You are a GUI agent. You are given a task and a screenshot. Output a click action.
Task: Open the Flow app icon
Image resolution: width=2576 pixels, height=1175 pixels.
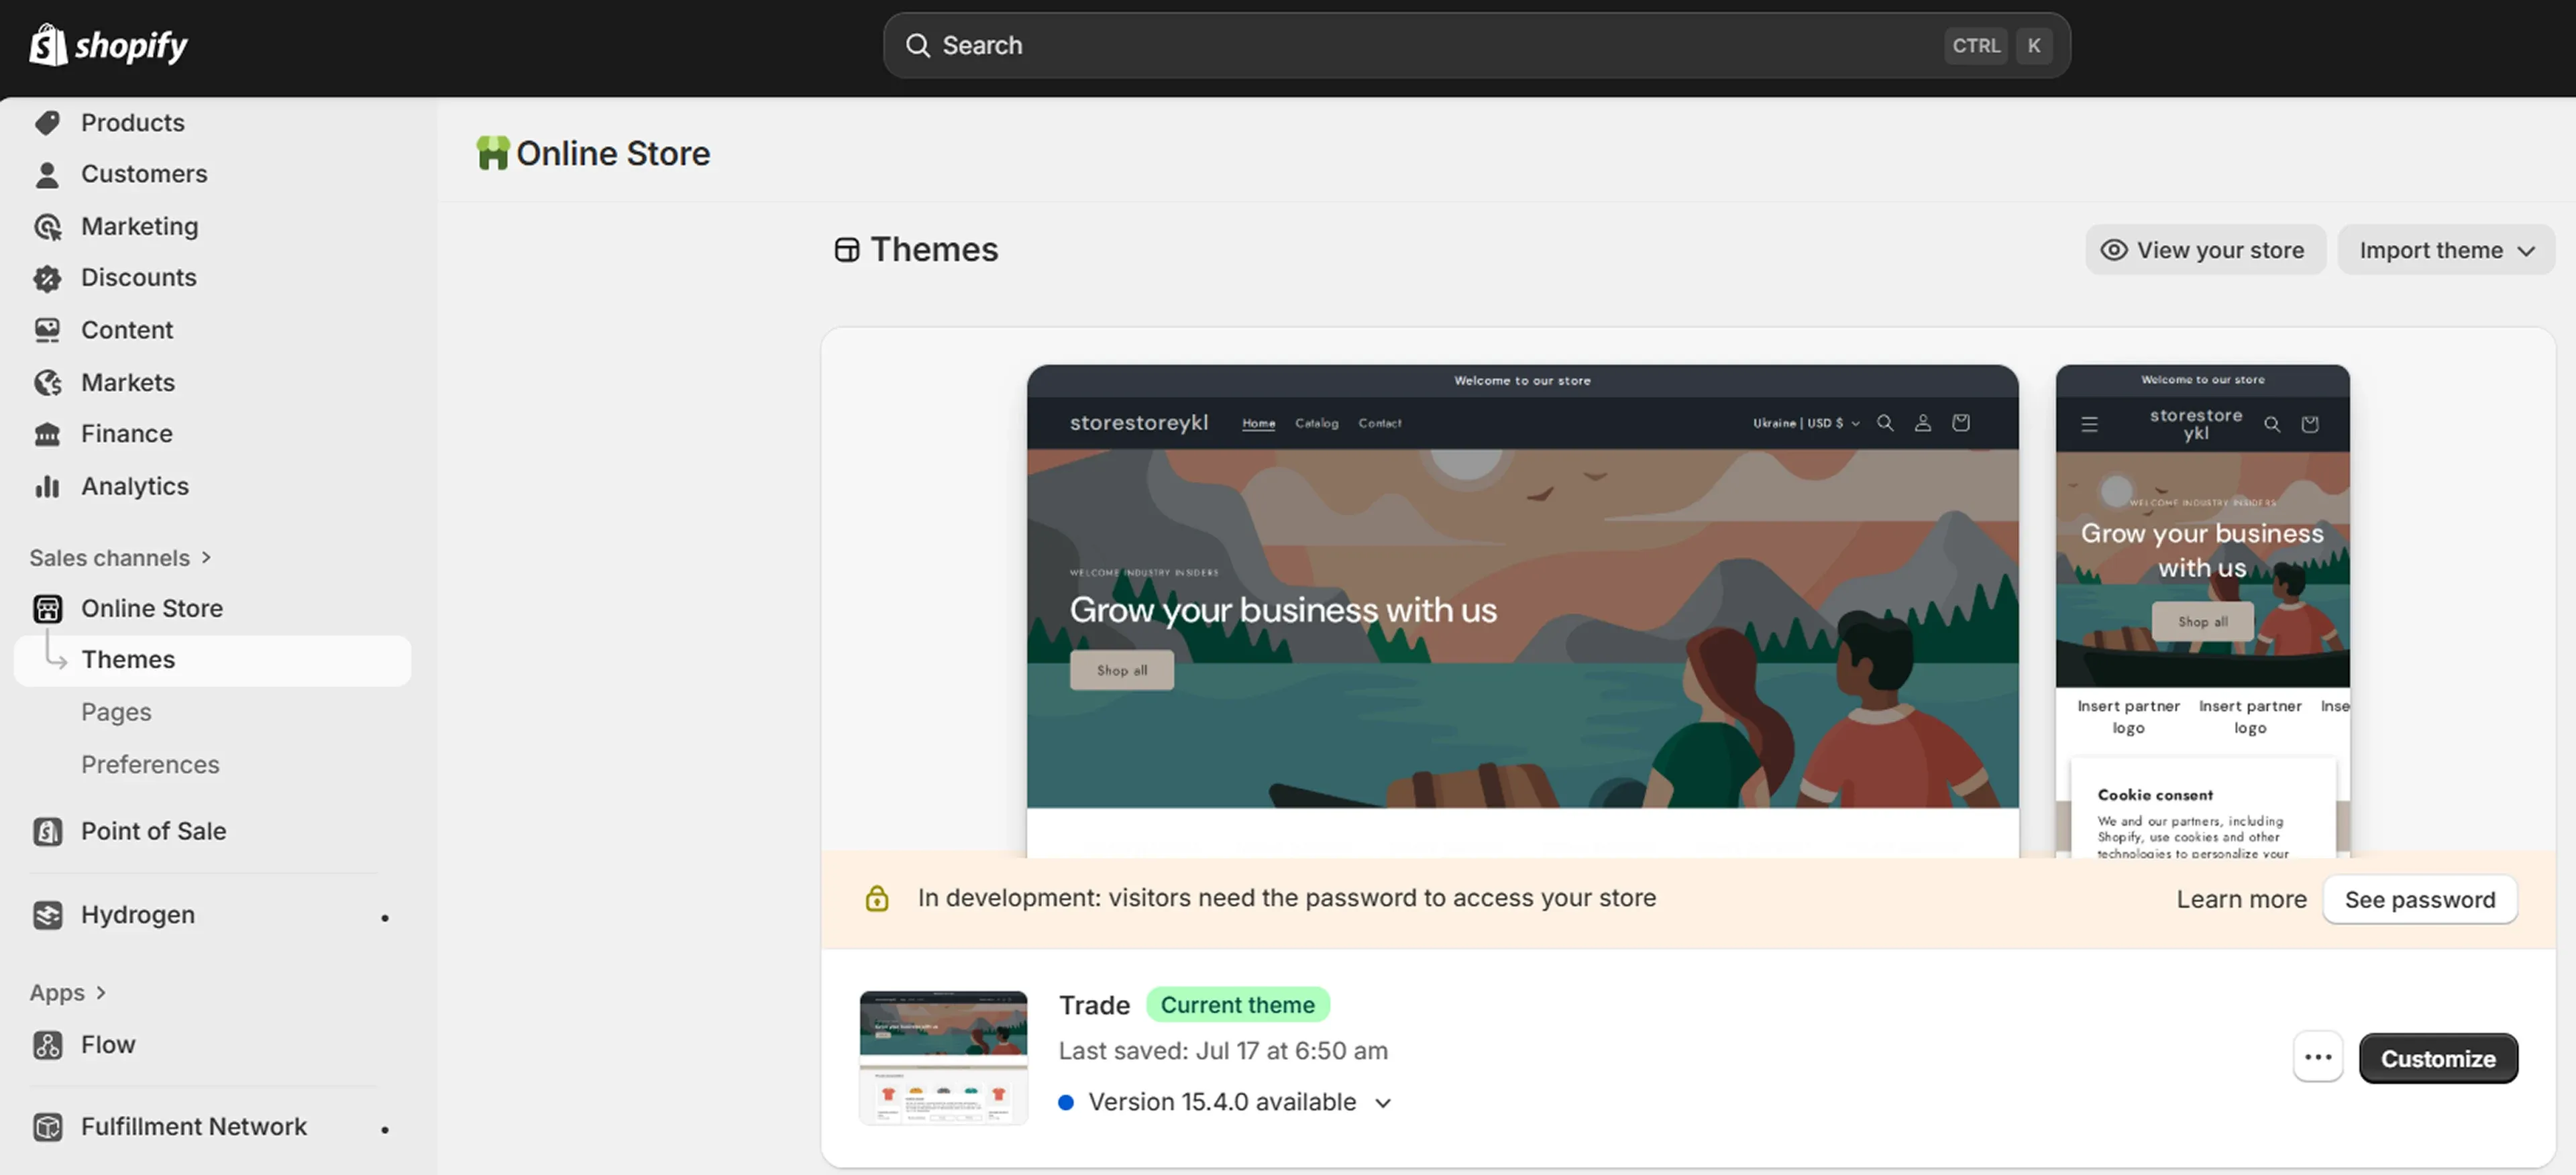click(47, 1044)
